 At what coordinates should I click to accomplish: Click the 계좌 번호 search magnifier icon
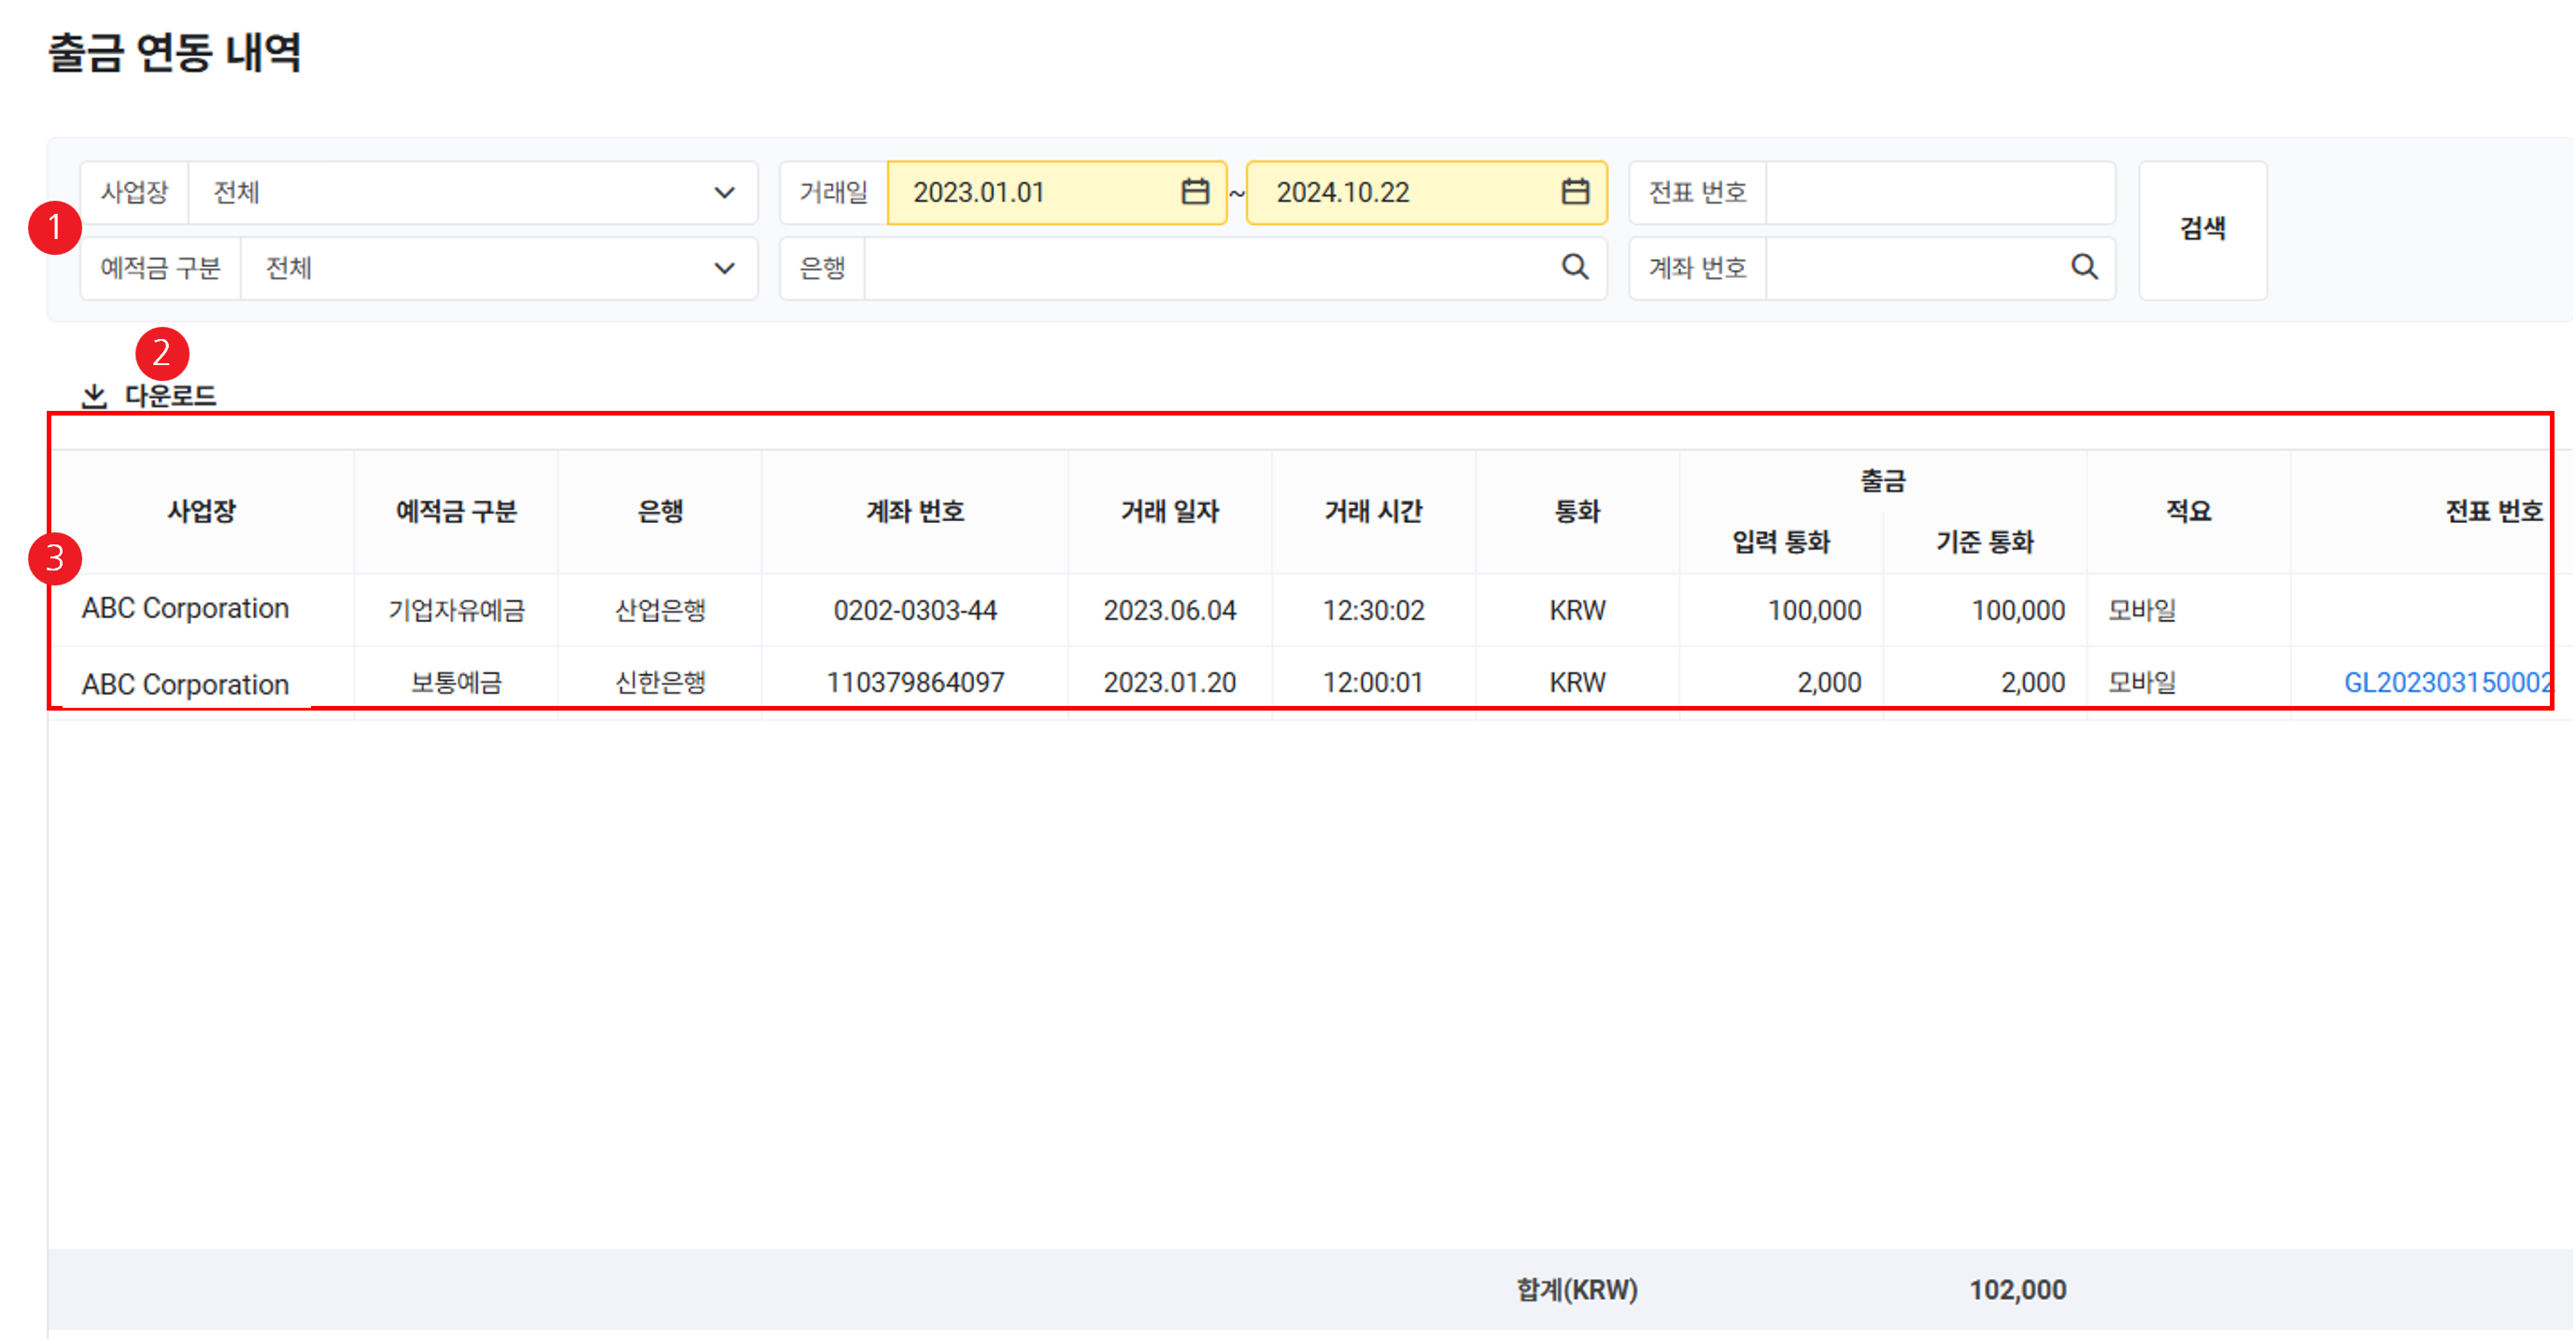point(2084,267)
